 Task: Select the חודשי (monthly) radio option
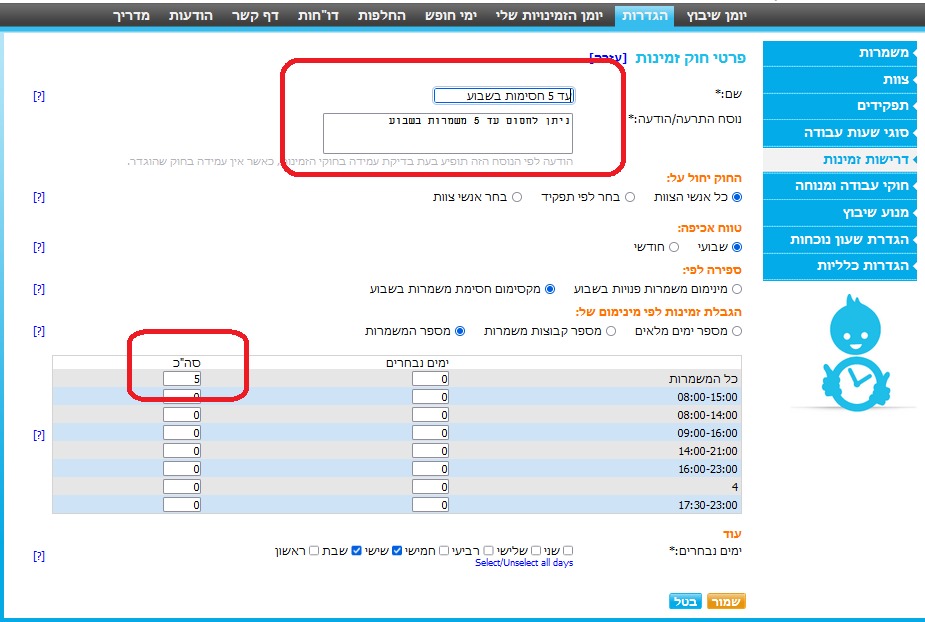674,246
